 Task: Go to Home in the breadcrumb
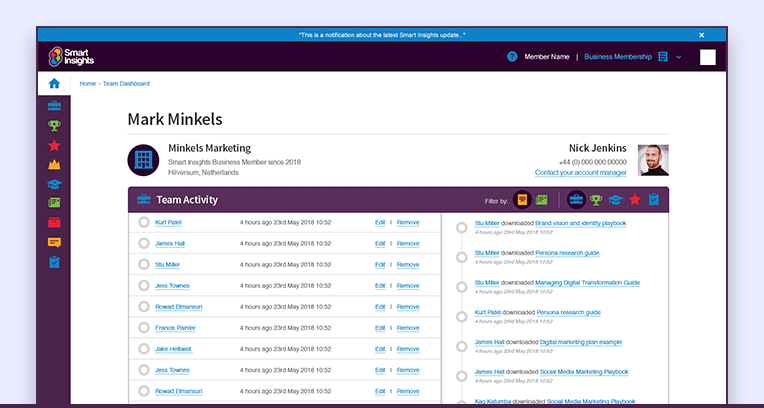tap(88, 84)
